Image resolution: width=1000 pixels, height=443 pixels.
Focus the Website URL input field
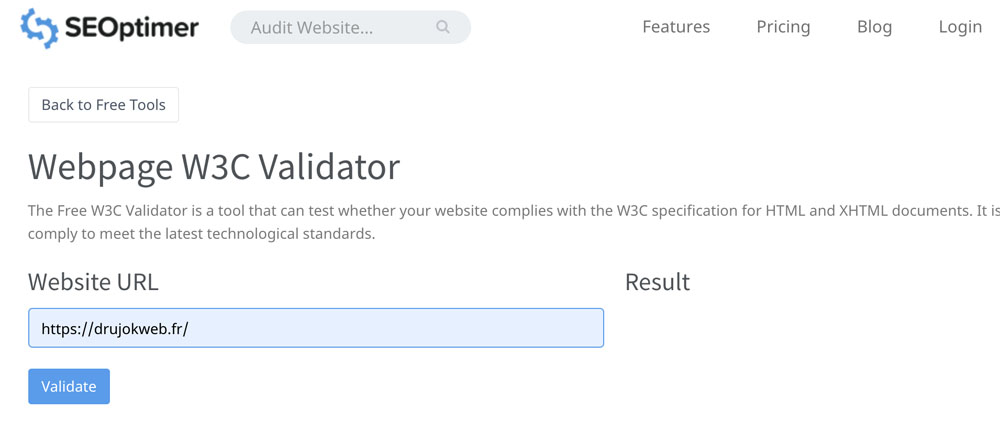[316, 328]
